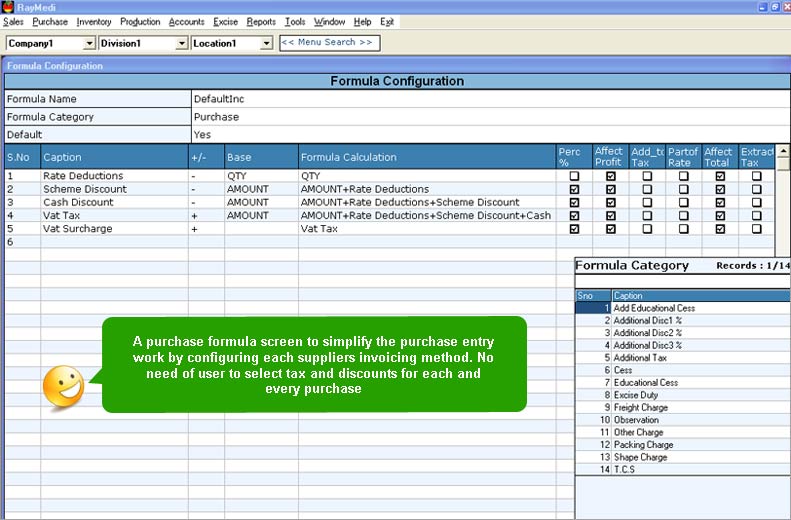Select the Vat Surcharge caption cell
This screenshot has height=520, width=791.
(115, 228)
